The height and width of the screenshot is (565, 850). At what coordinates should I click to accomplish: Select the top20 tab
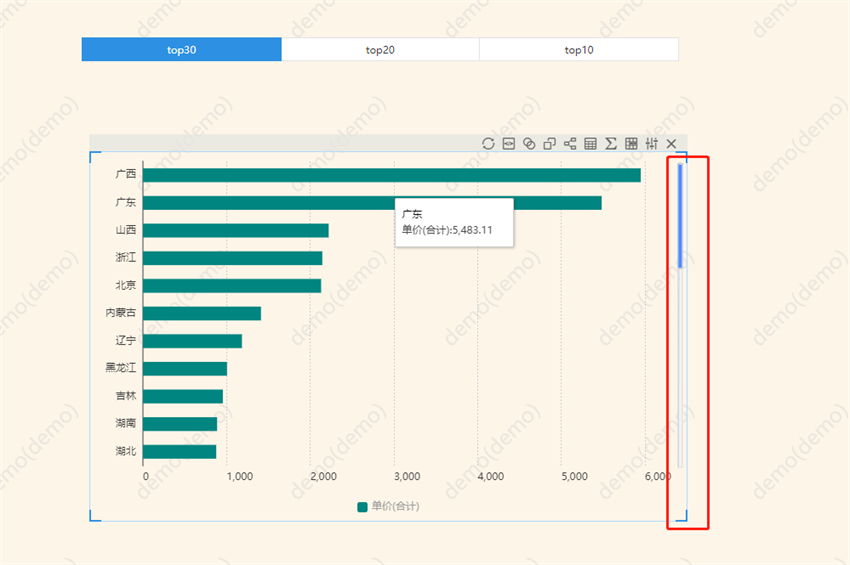[x=380, y=50]
